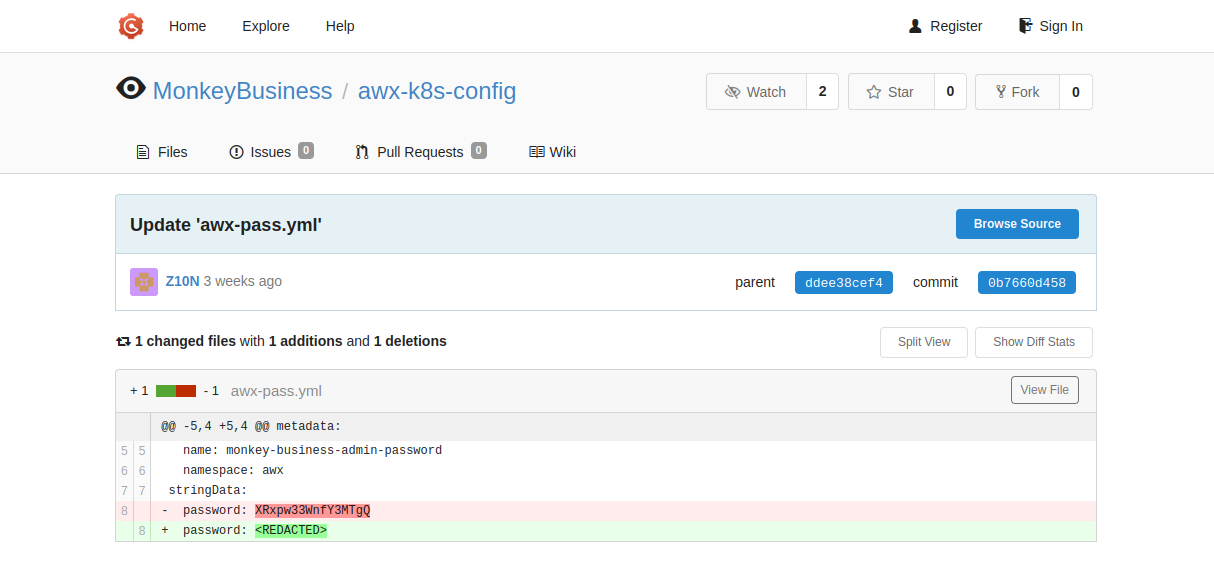Viewport: 1214px width, 587px height.
Task: Click the red-green diff stats bar
Action: (x=176, y=390)
